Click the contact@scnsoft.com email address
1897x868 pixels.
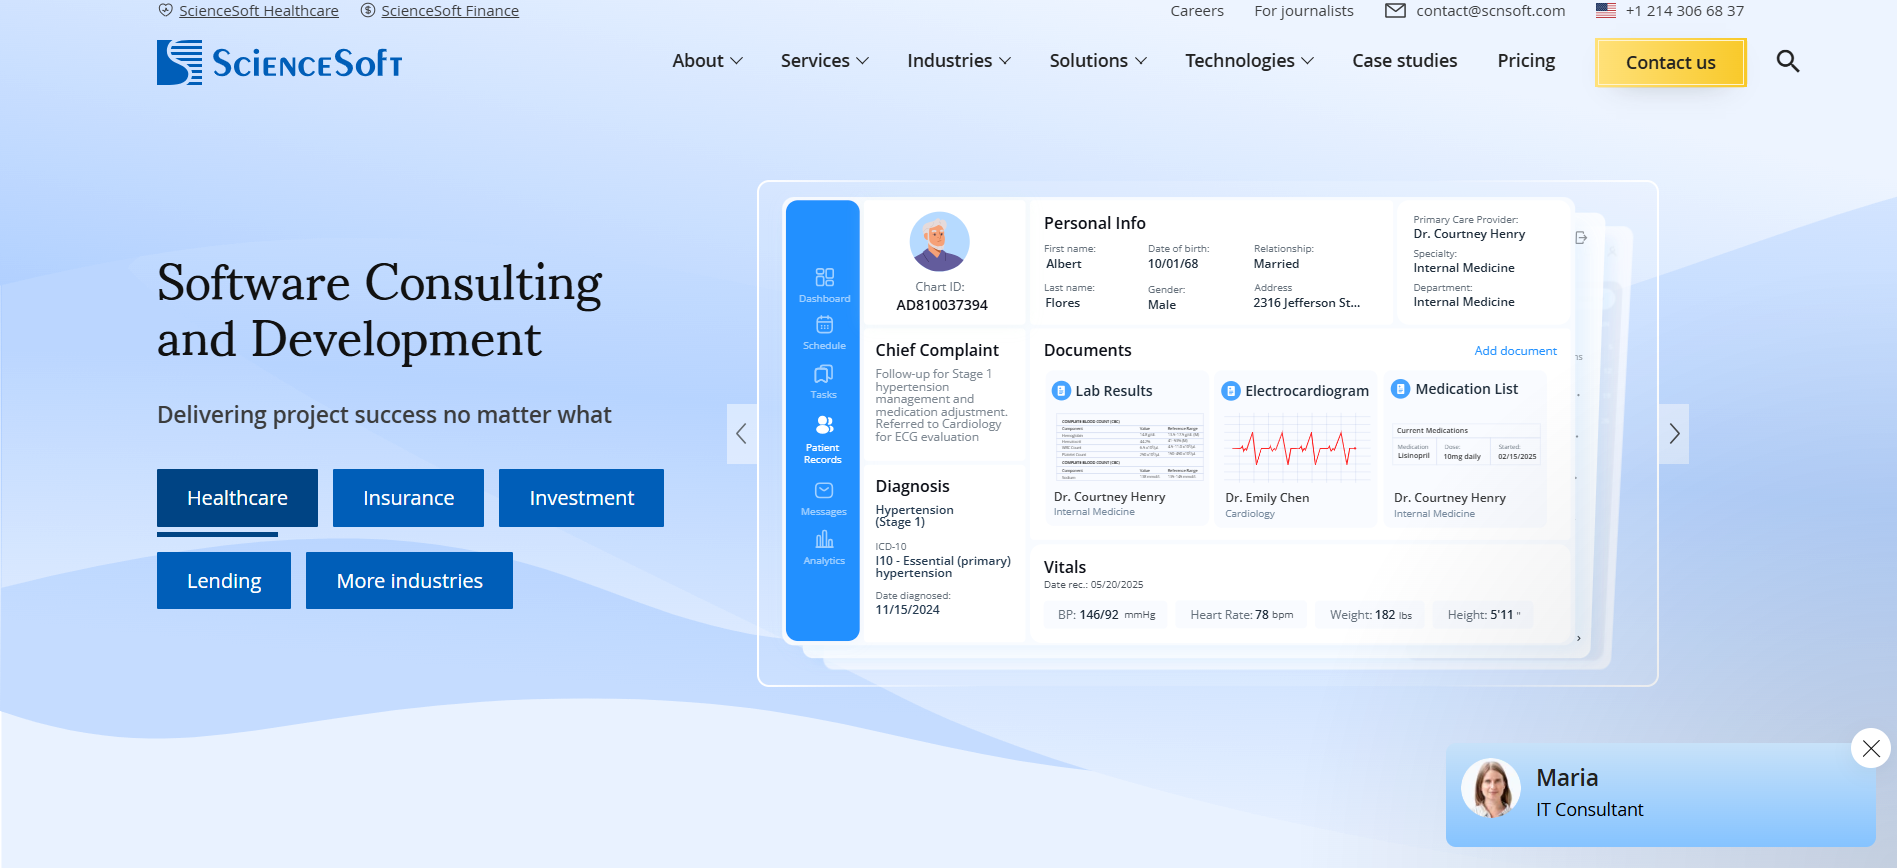click(1490, 11)
